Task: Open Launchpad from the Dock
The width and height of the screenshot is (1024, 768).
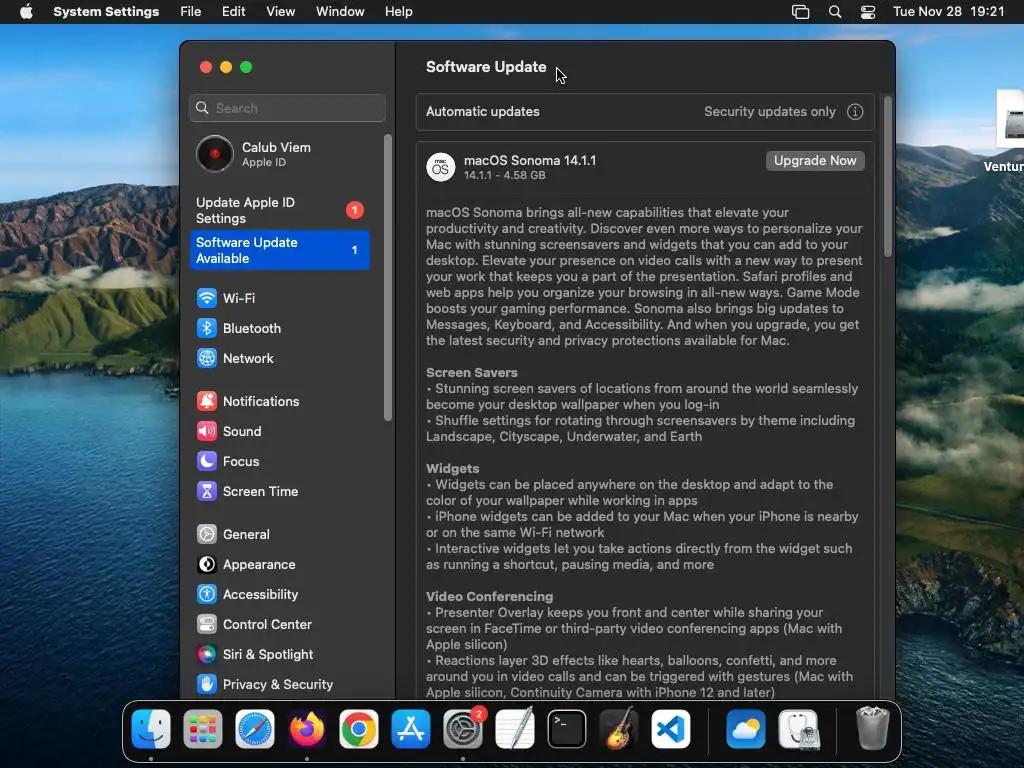Action: [x=202, y=729]
